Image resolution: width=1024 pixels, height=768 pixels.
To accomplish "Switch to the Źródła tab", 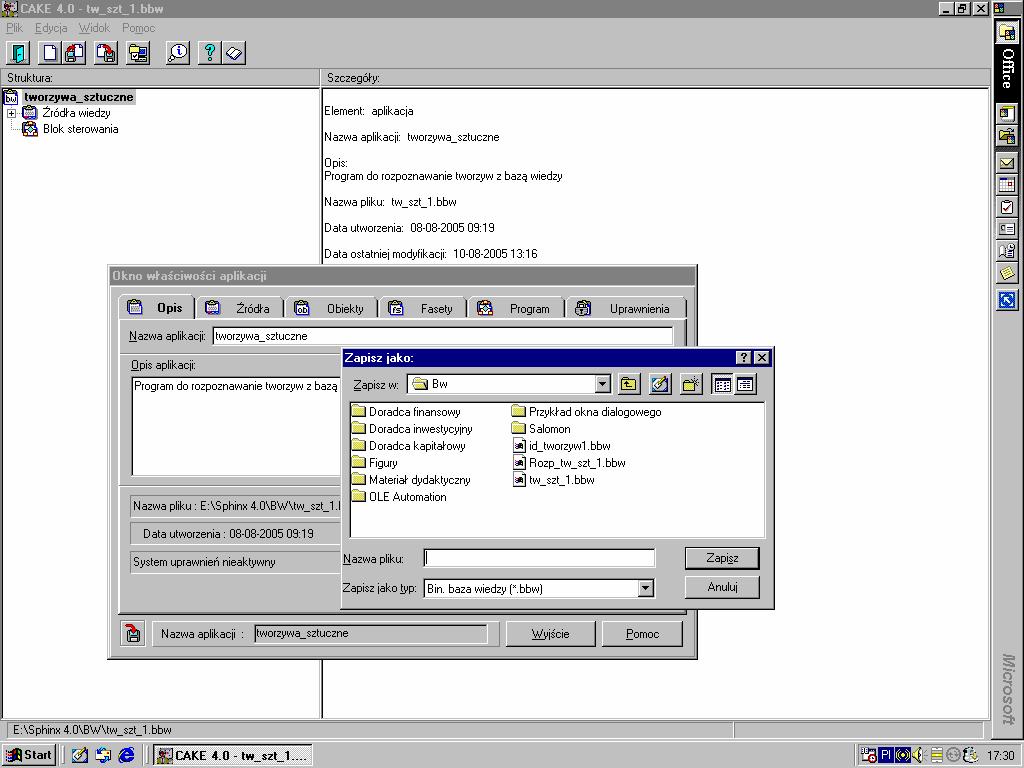I will coord(240,308).
